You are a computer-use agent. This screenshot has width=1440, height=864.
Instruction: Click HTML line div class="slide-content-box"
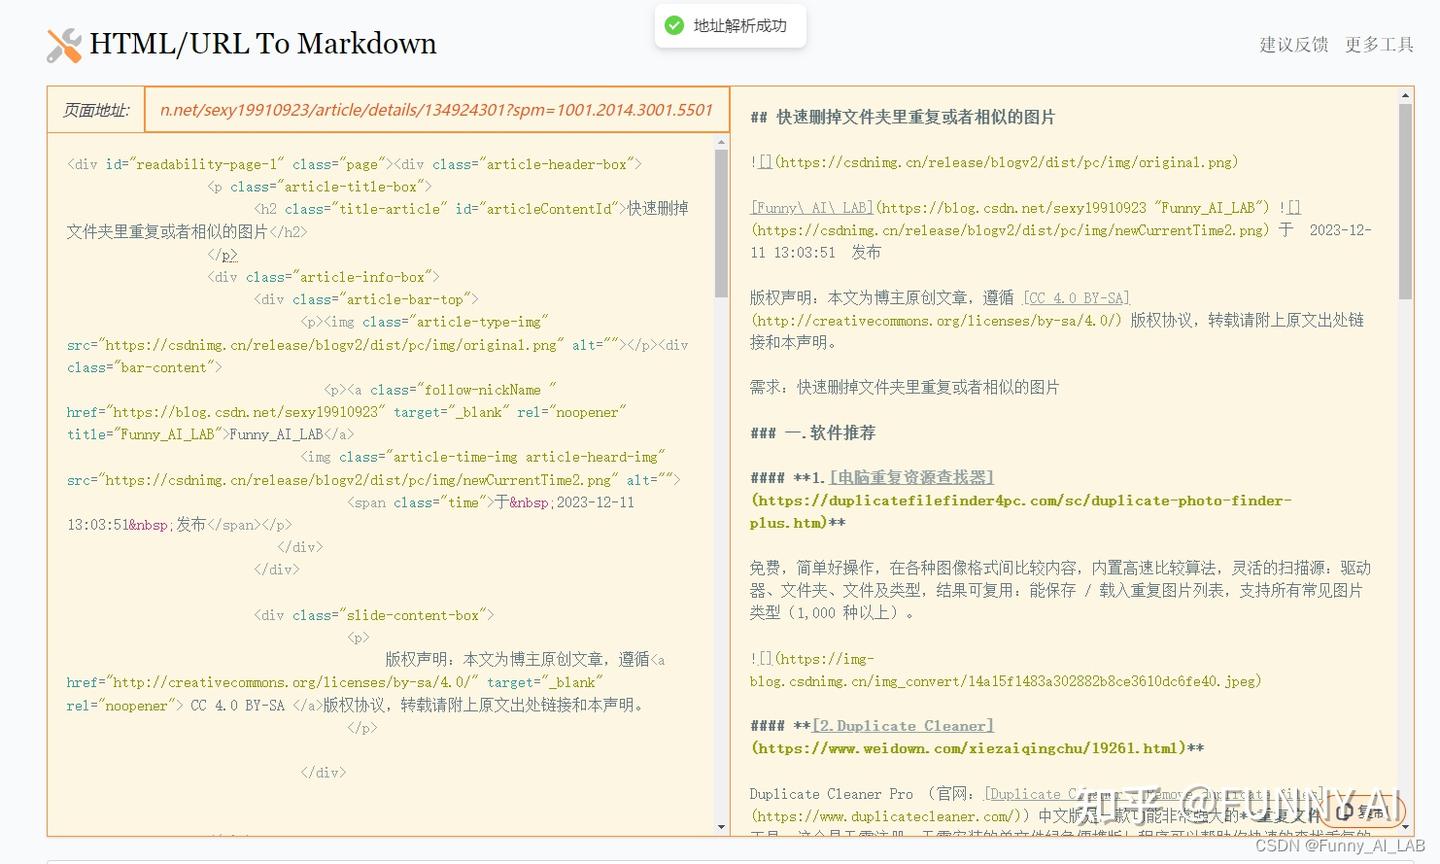tap(374, 615)
